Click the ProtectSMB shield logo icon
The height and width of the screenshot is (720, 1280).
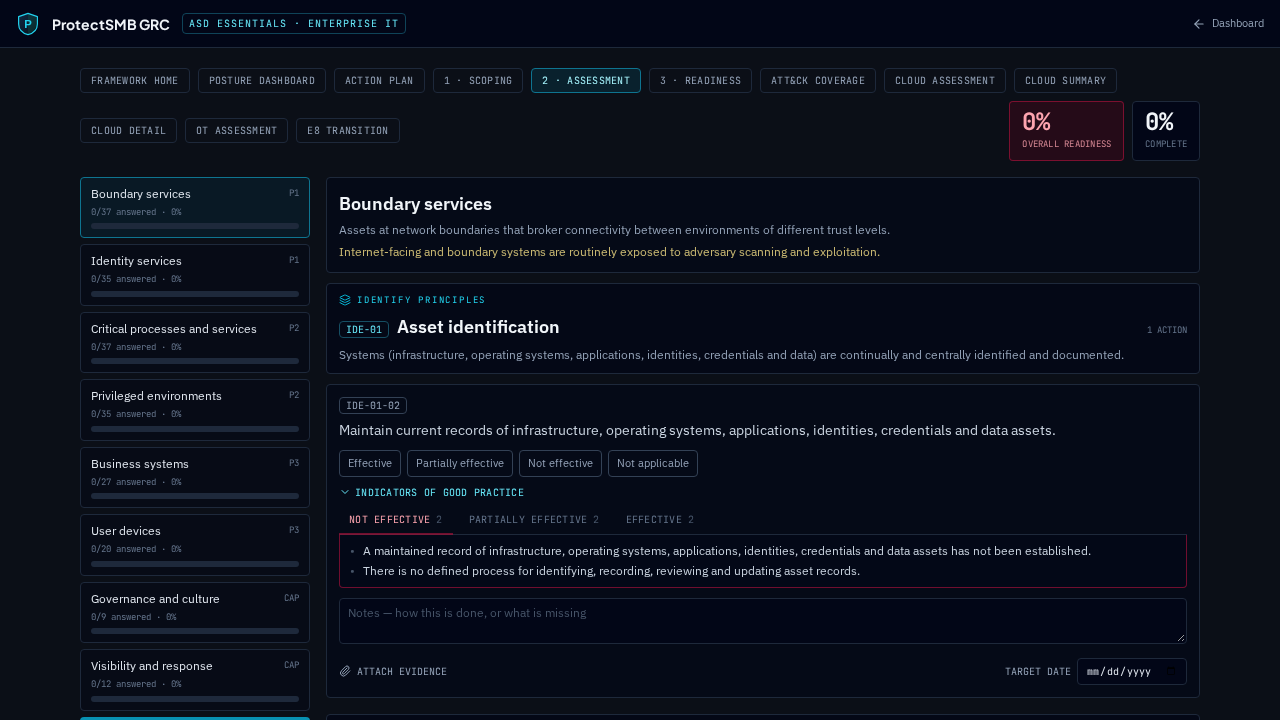(28, 24)
